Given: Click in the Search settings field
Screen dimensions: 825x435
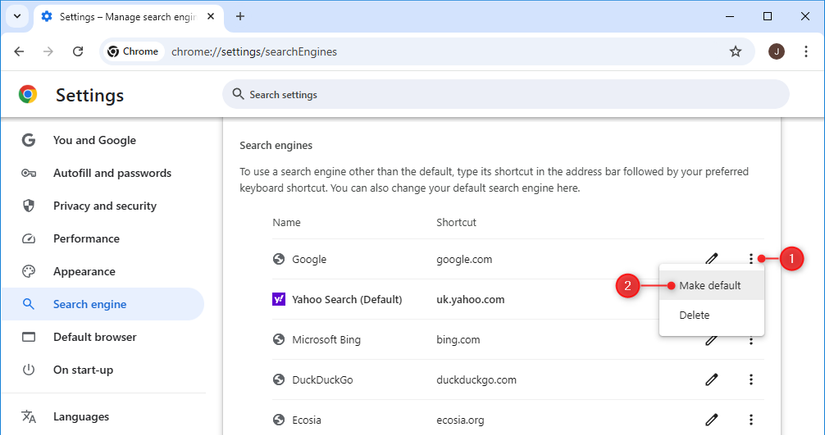Looking at the screenshot, I should pos(505,95).
